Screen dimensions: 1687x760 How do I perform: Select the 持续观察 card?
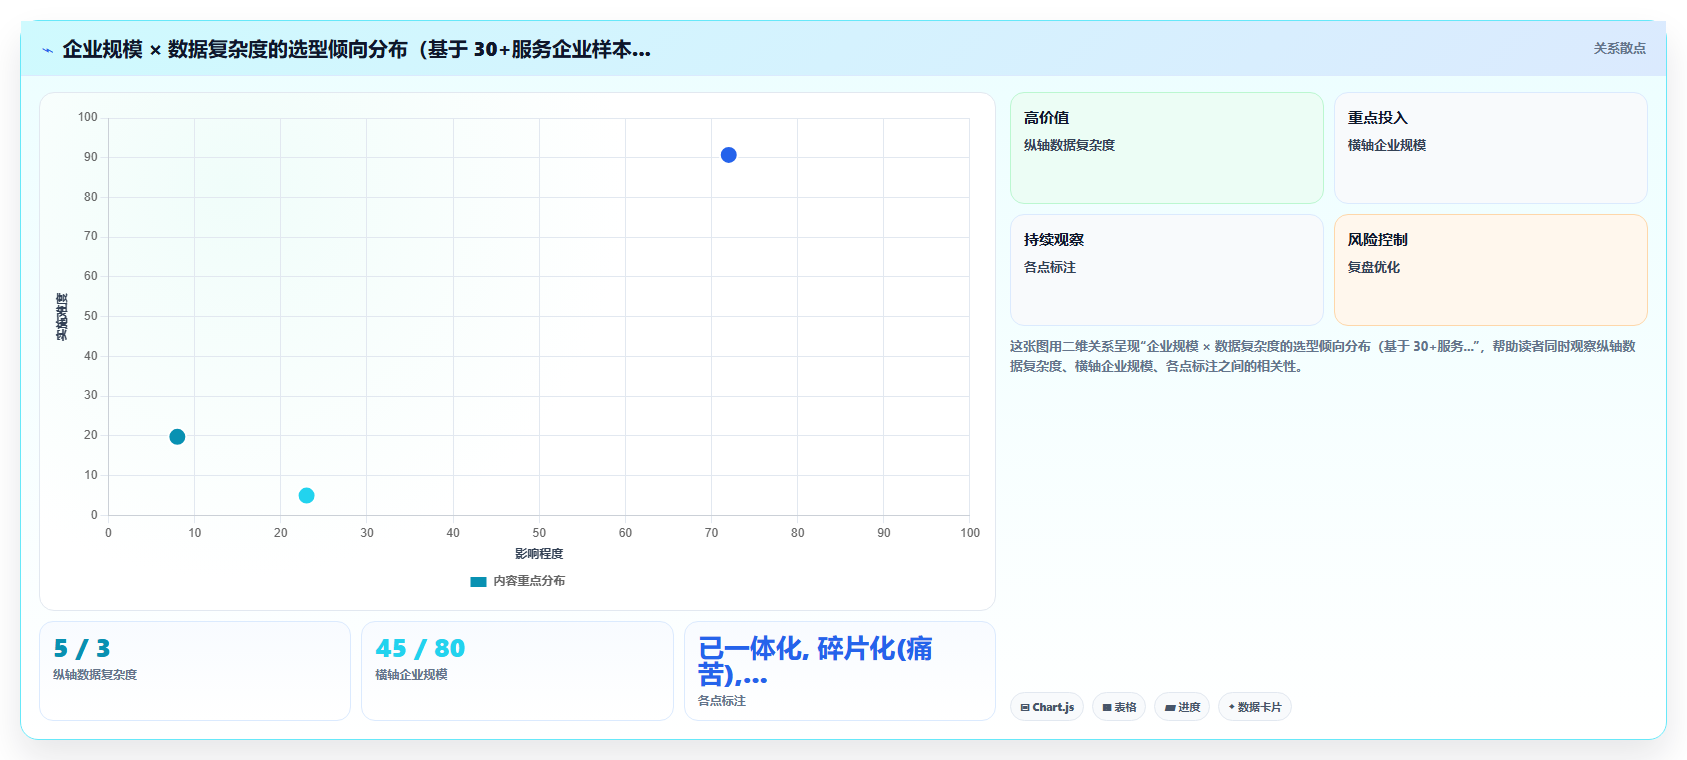pos(1166,270)
